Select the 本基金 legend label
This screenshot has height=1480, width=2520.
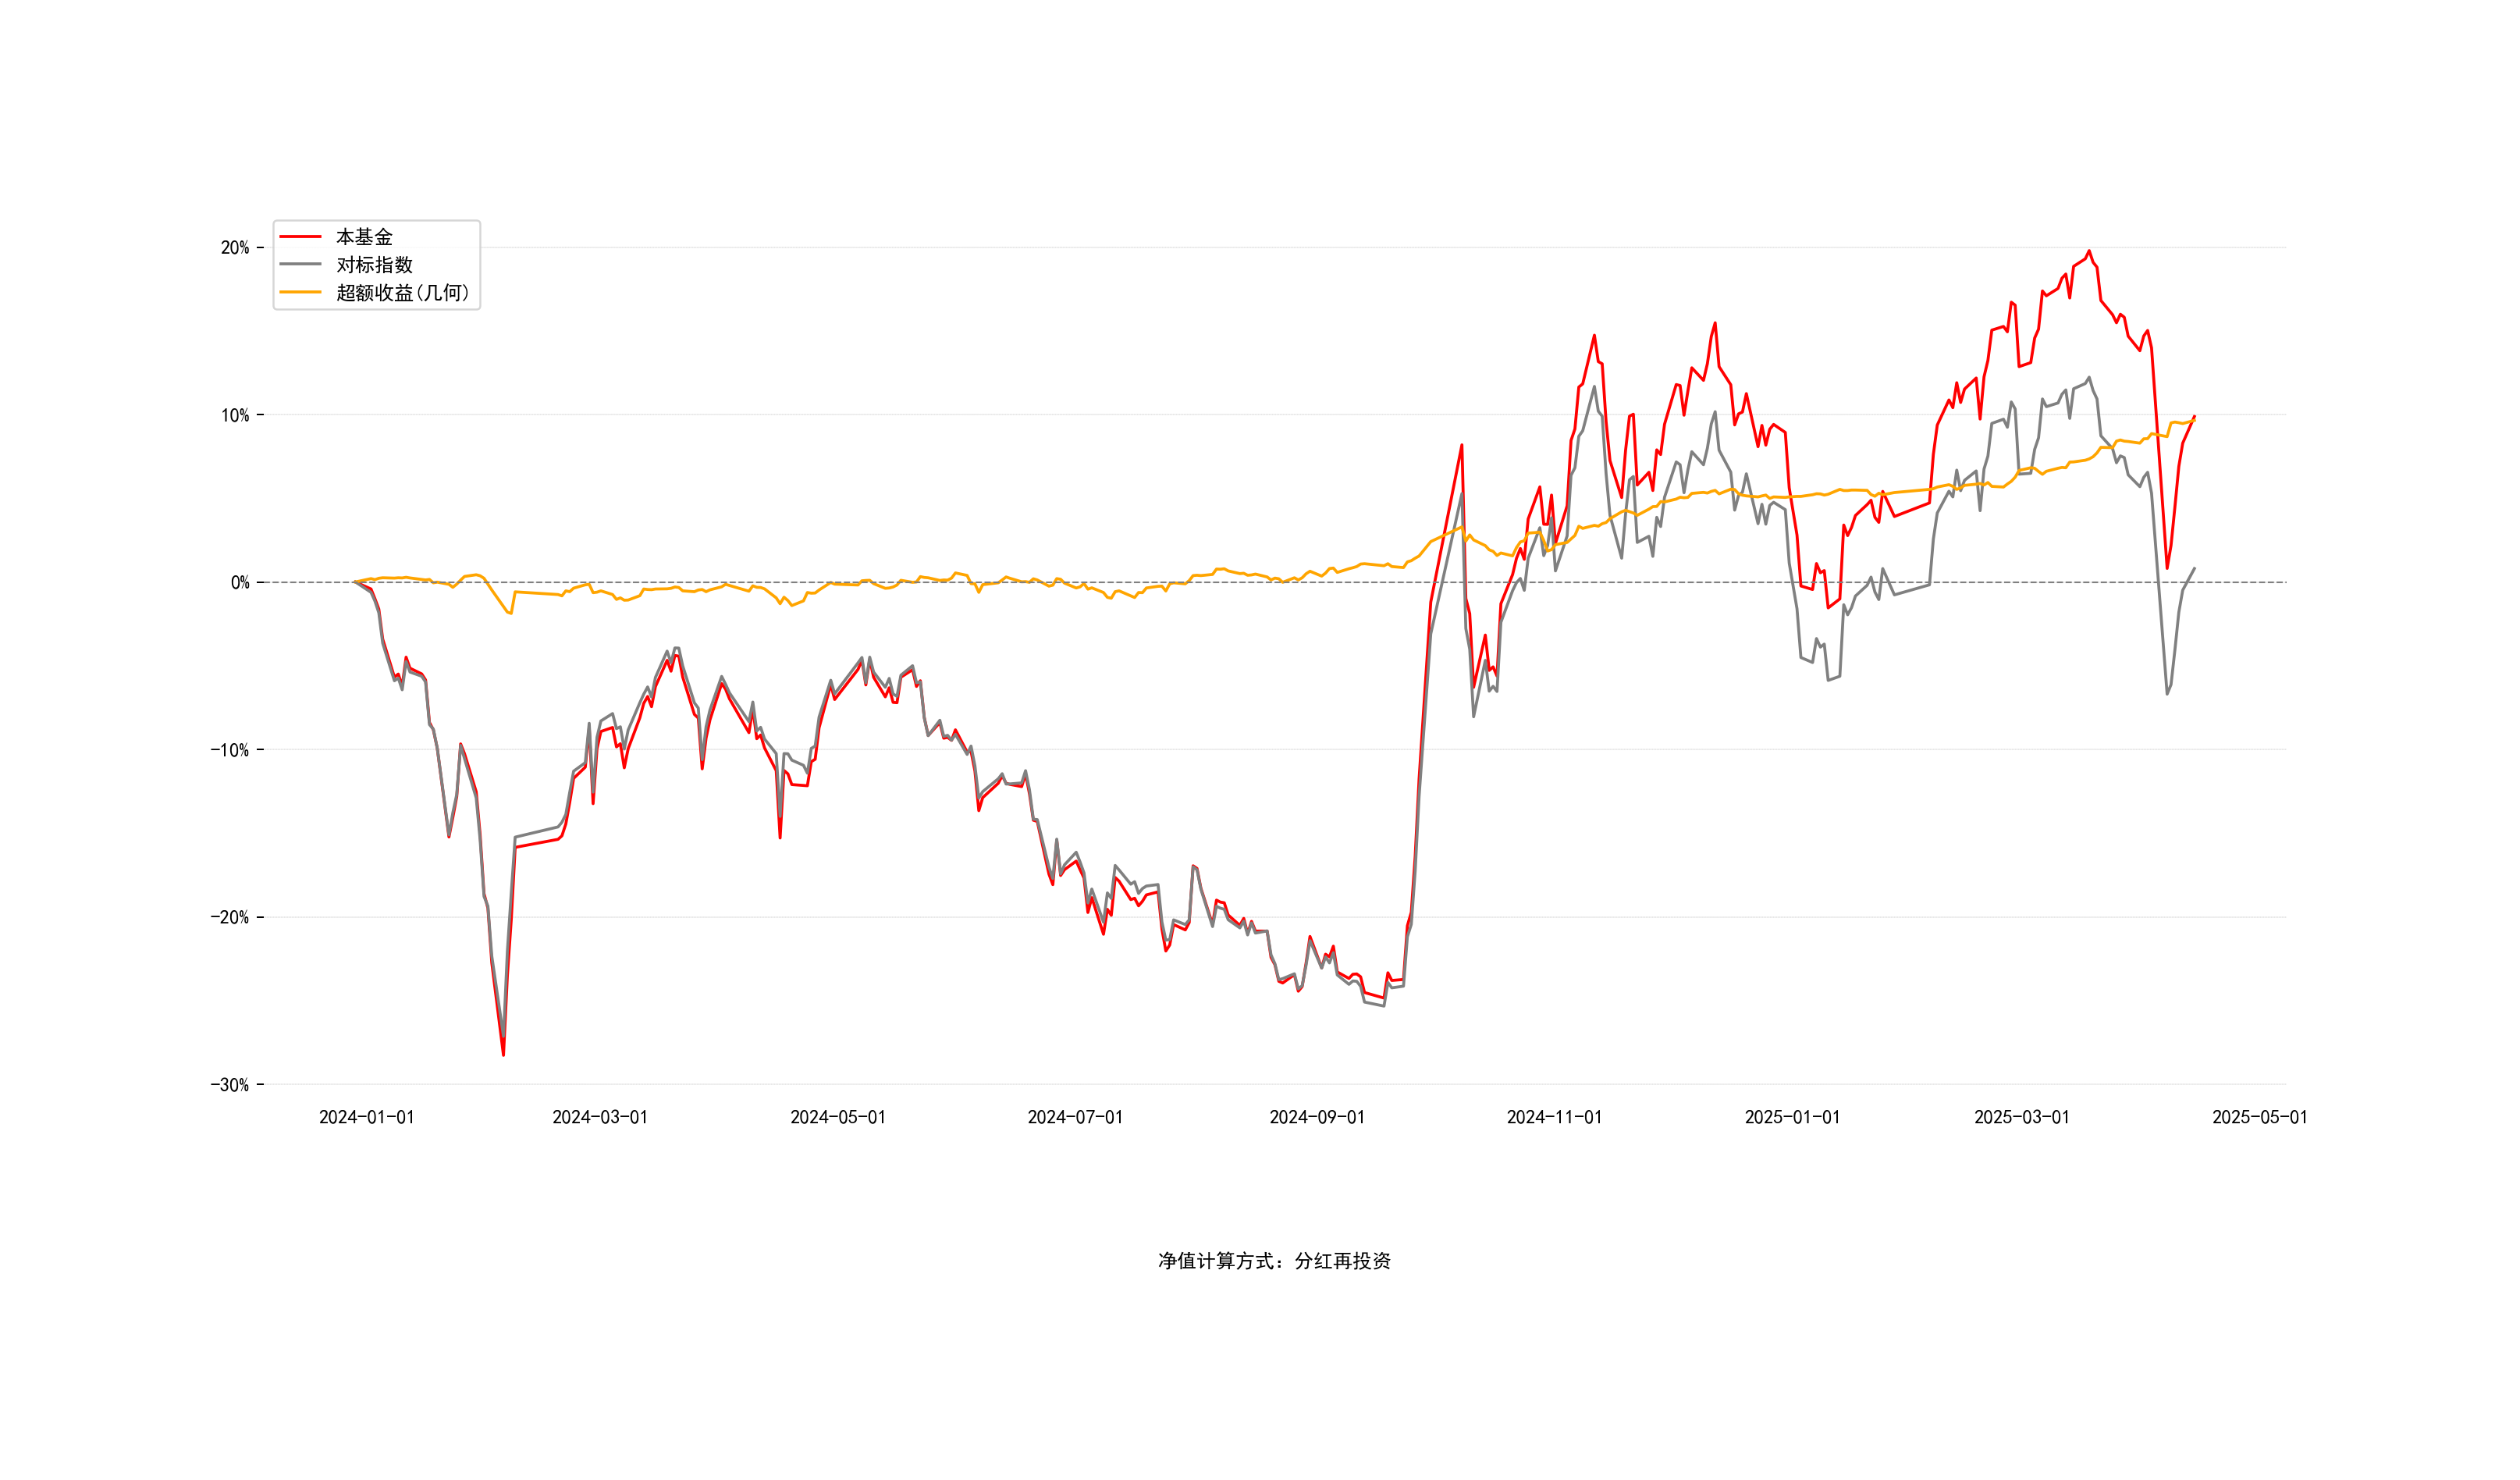[364, 237]
